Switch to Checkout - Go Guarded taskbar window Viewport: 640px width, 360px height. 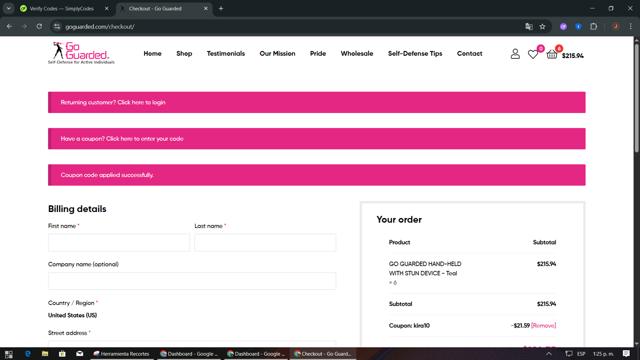(x=323, y=354)
